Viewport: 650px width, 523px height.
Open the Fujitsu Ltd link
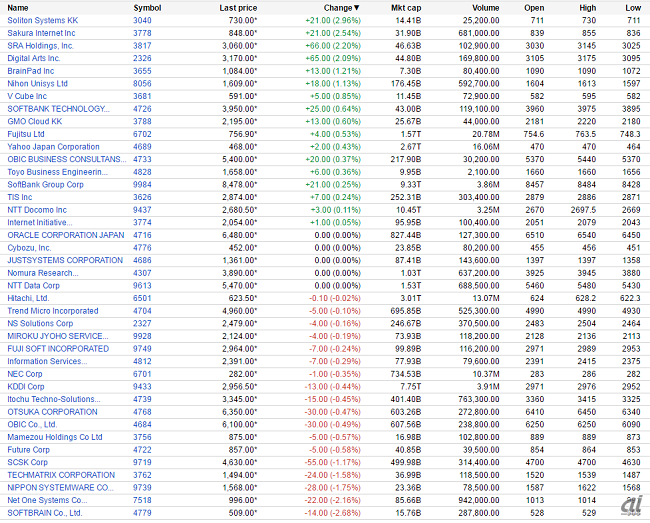[x=26, y=134]
